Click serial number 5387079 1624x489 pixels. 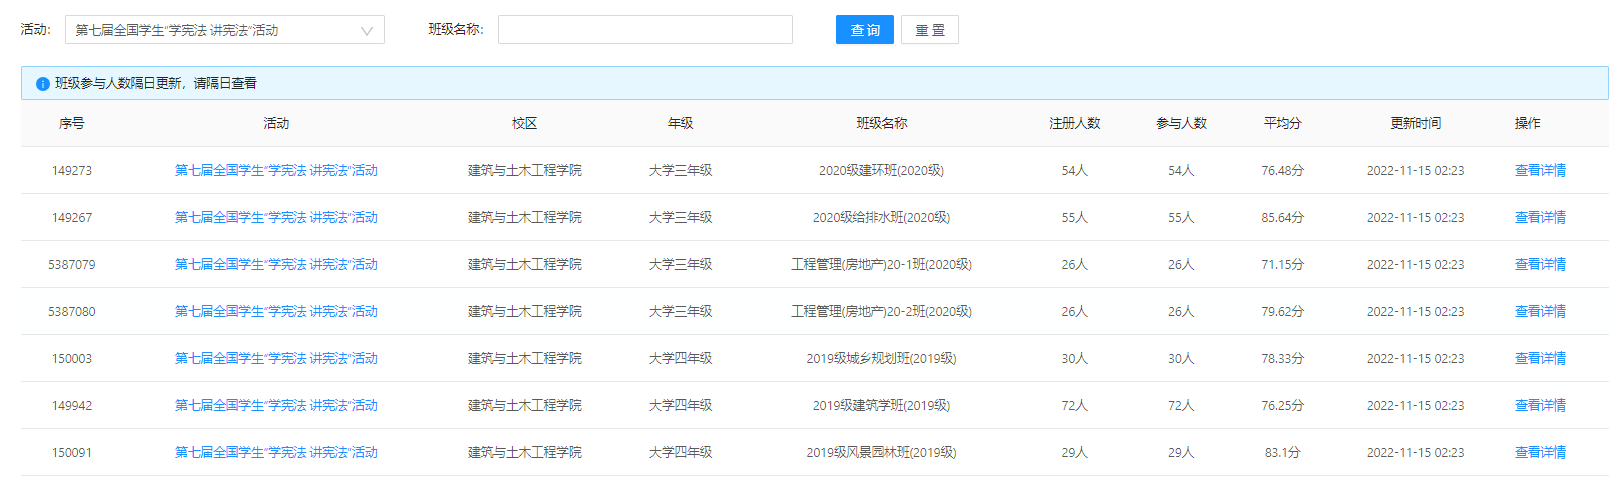pyautogui.click(x=72, y=264)
